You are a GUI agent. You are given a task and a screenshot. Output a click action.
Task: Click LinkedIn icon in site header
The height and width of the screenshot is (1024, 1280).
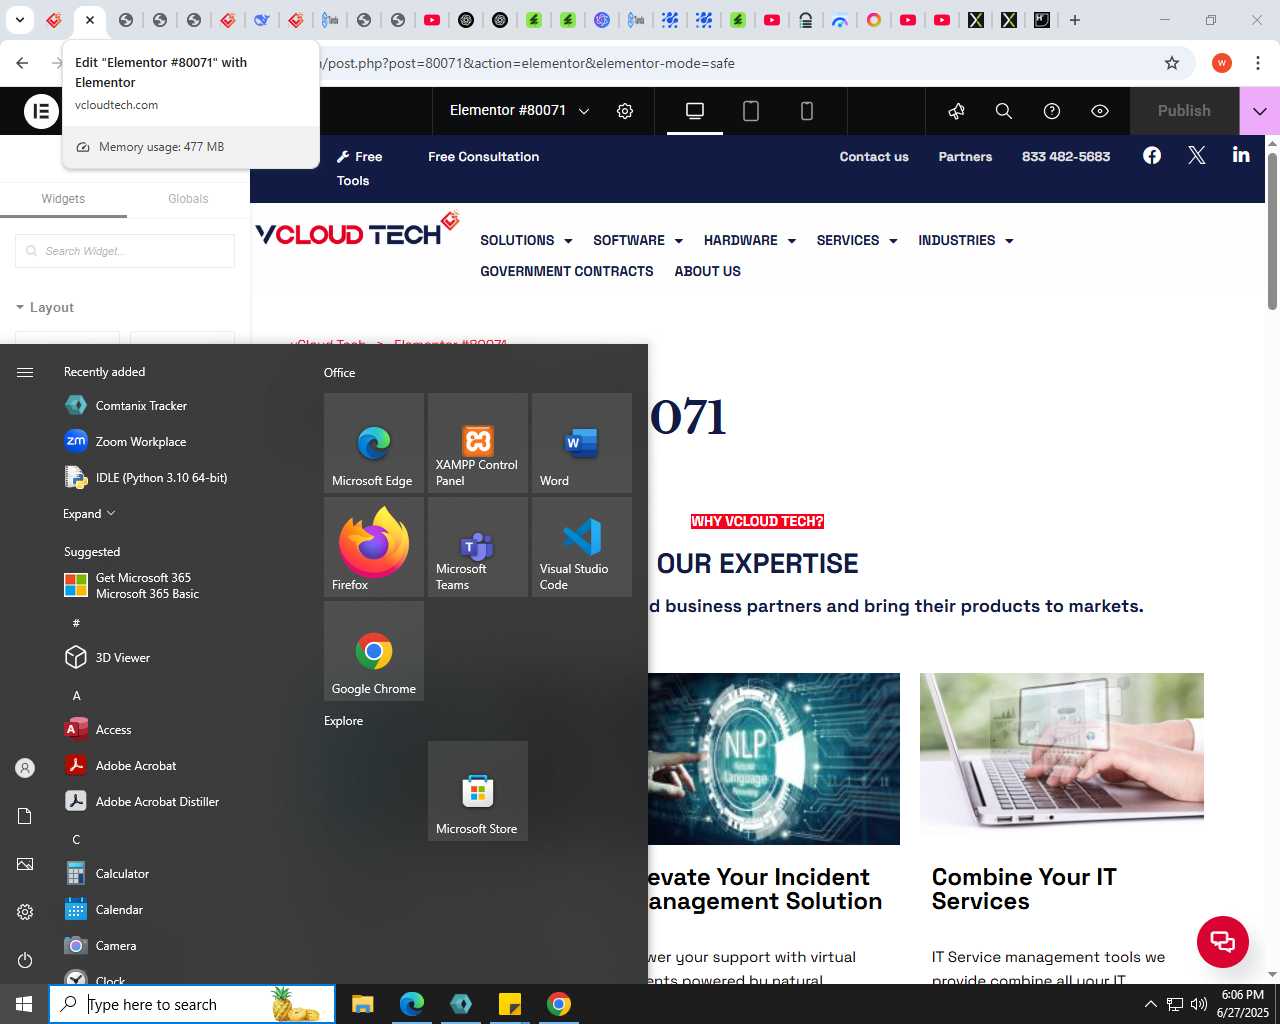tap(1241, 154)
